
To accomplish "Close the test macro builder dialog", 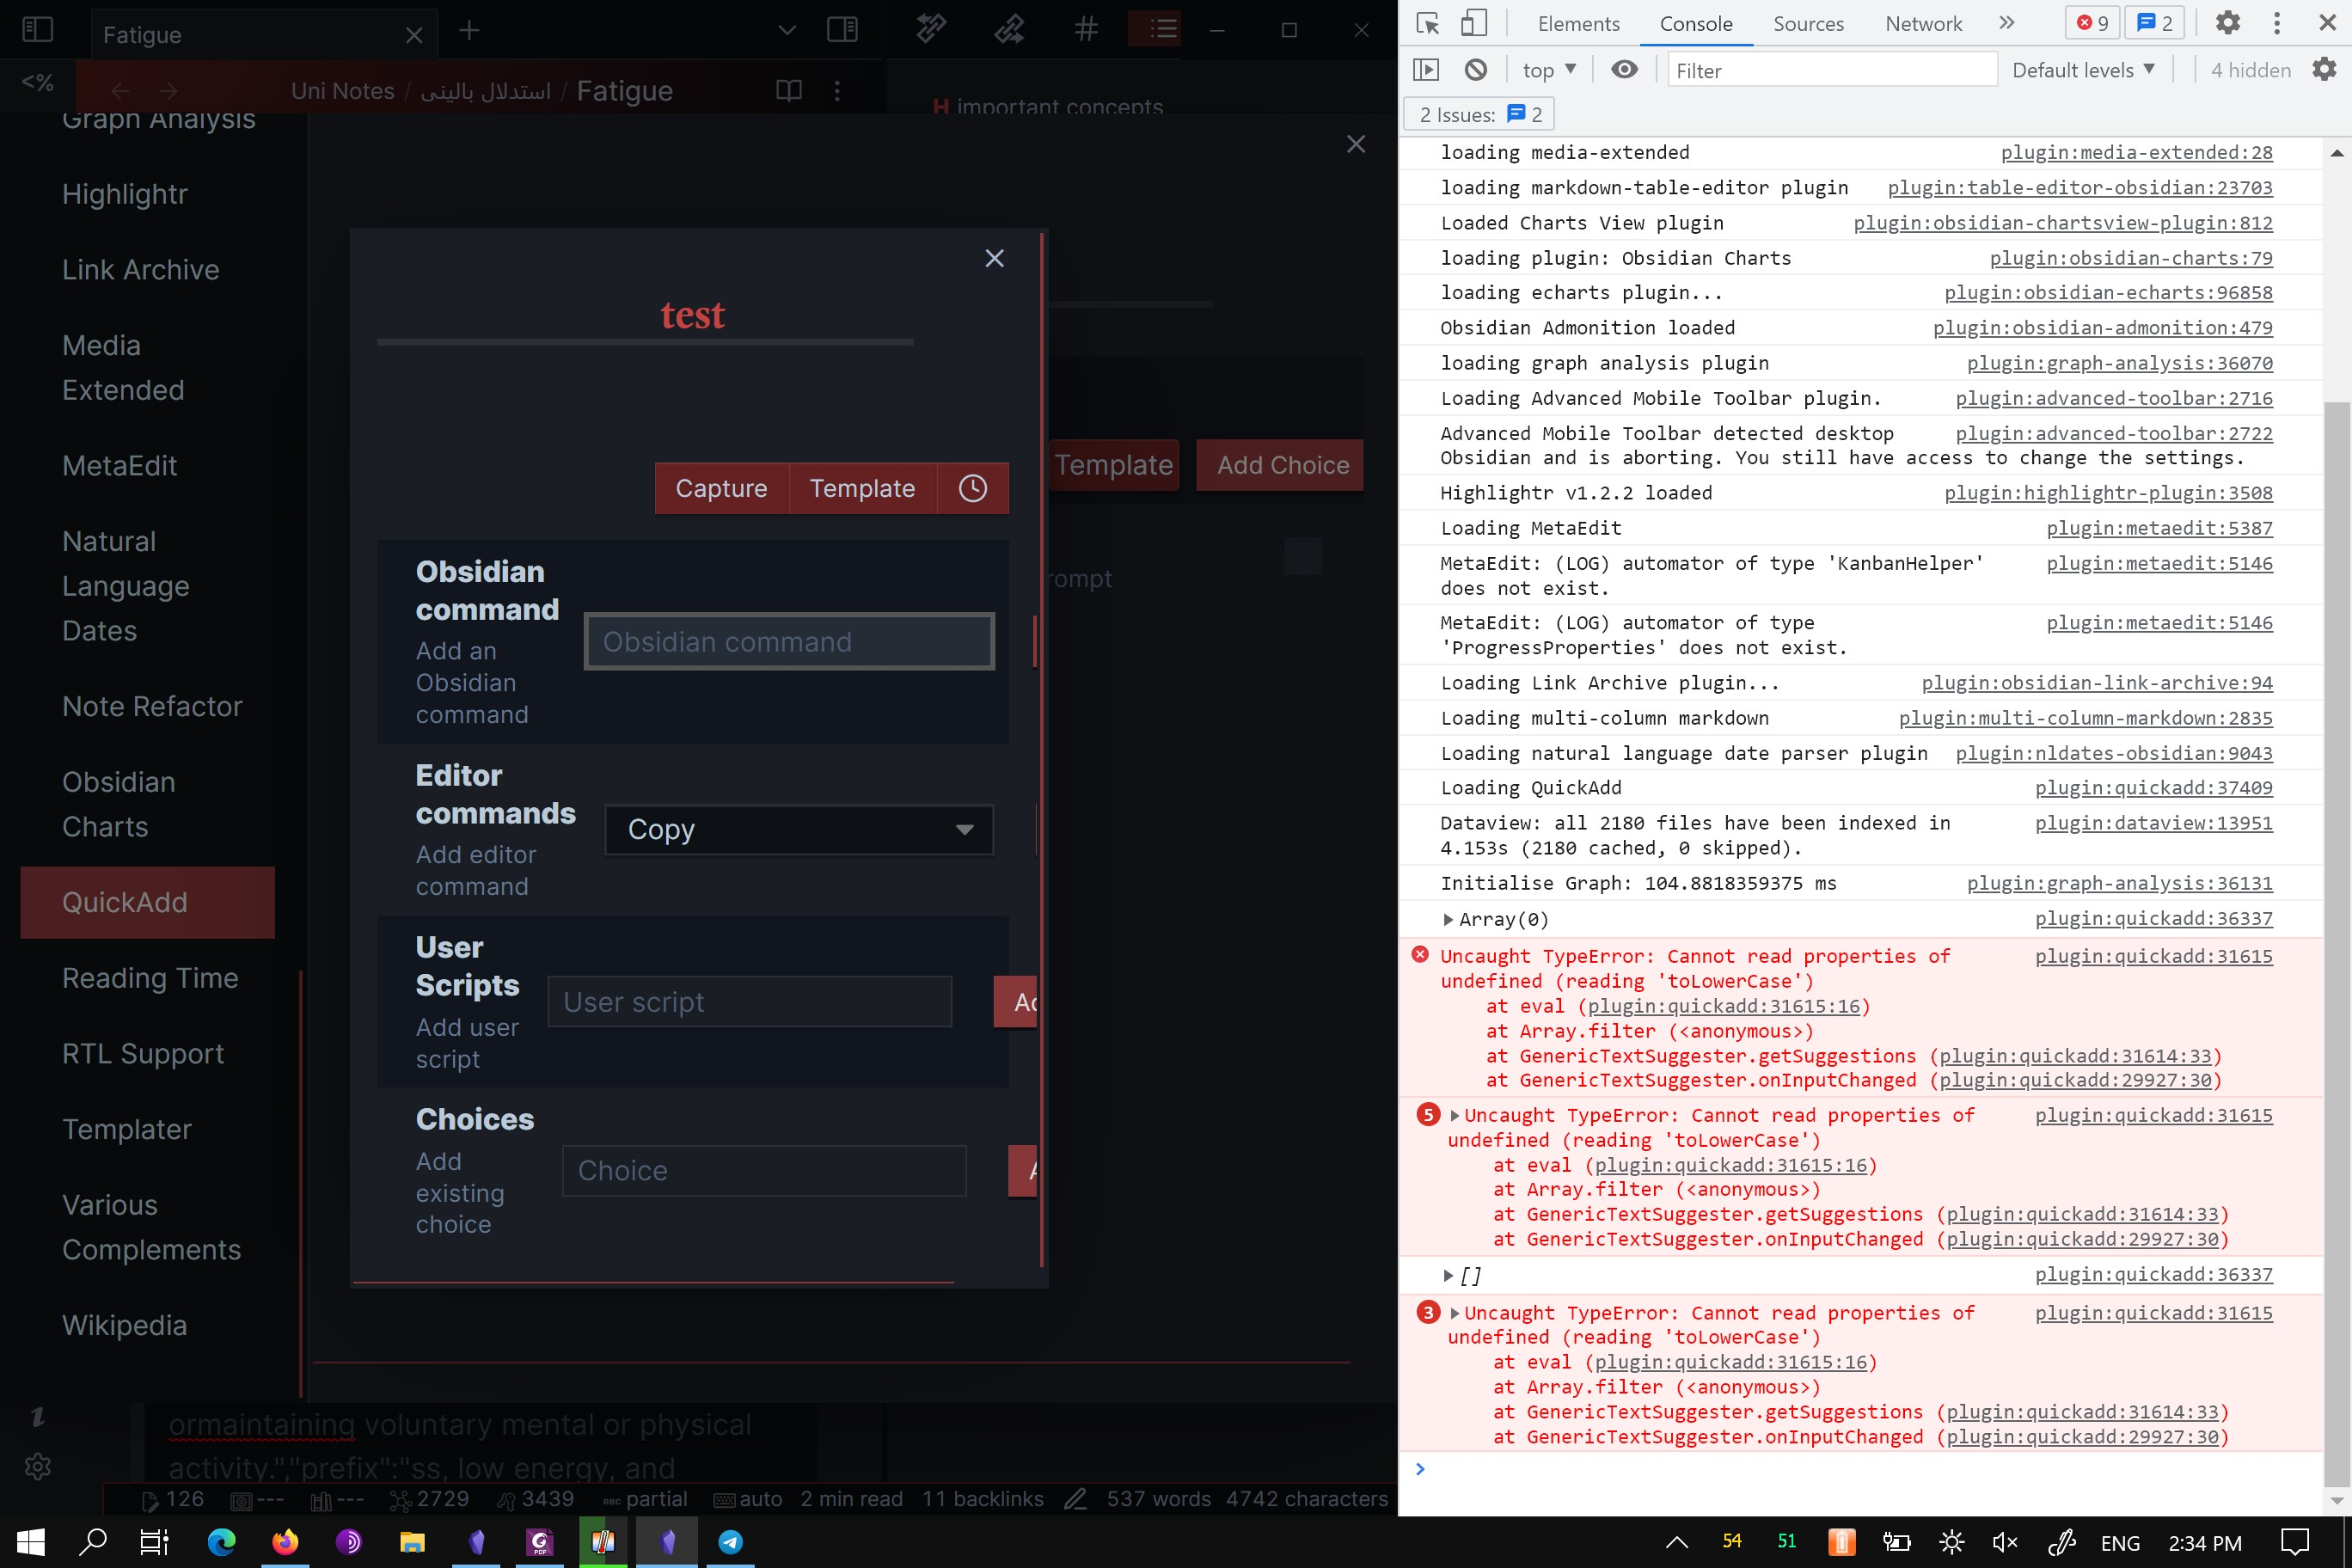I will [x=994, y=258].
